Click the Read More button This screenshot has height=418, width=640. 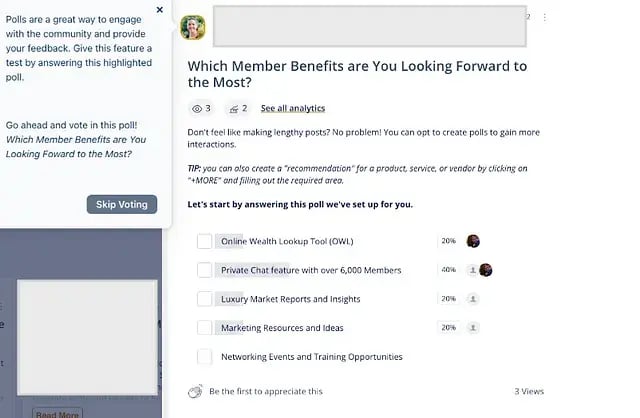[58, 414]
